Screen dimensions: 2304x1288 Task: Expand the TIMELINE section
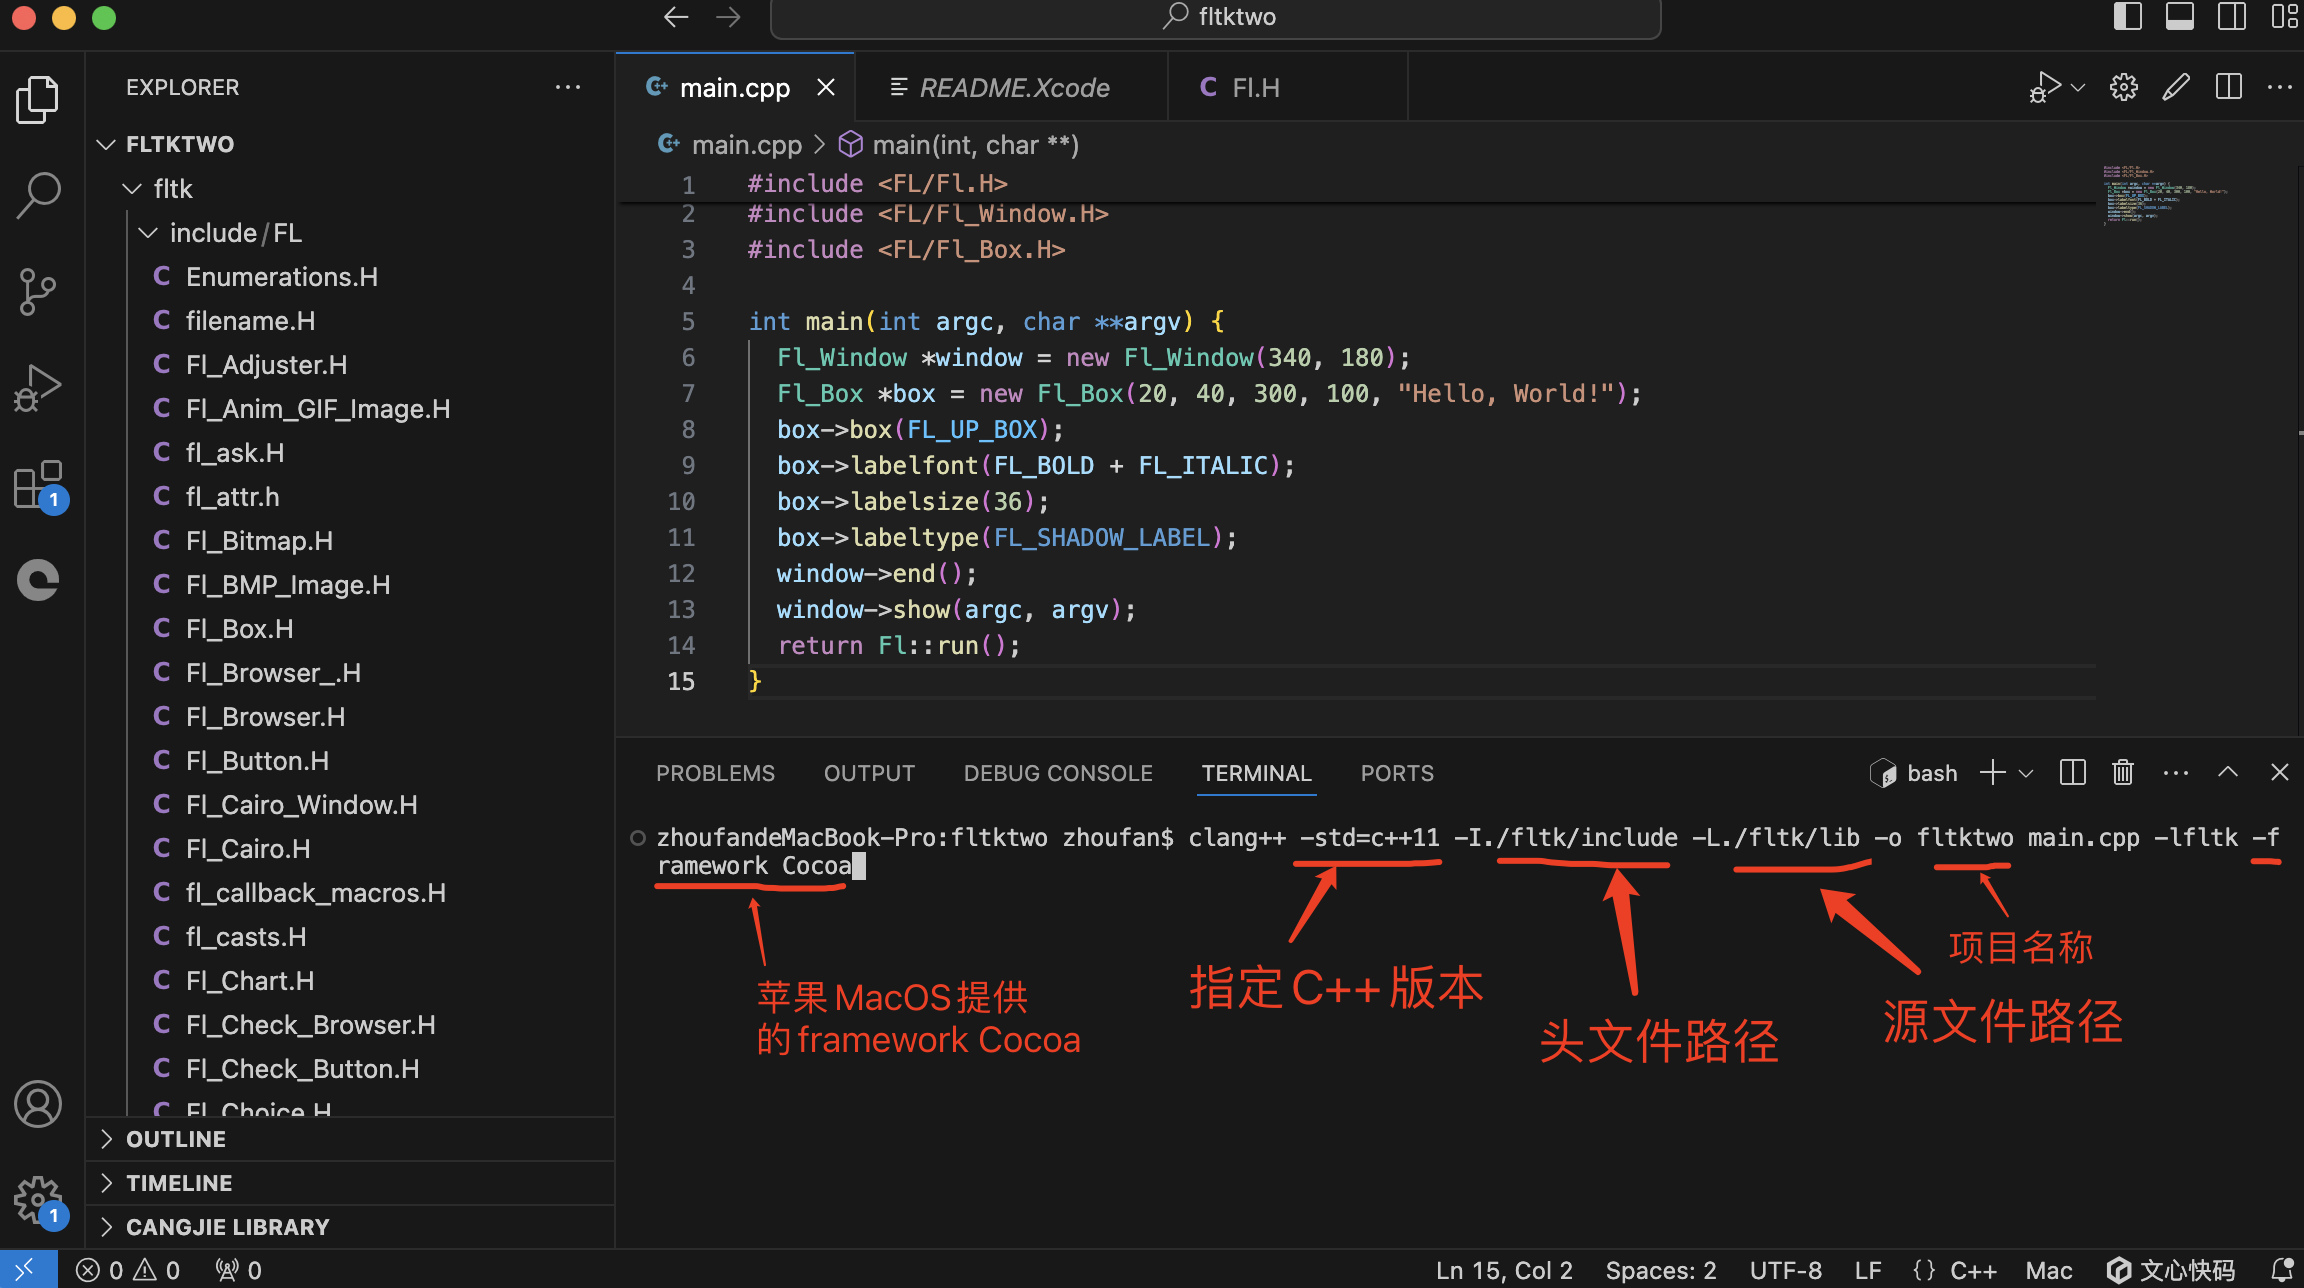coord(350,1183)
